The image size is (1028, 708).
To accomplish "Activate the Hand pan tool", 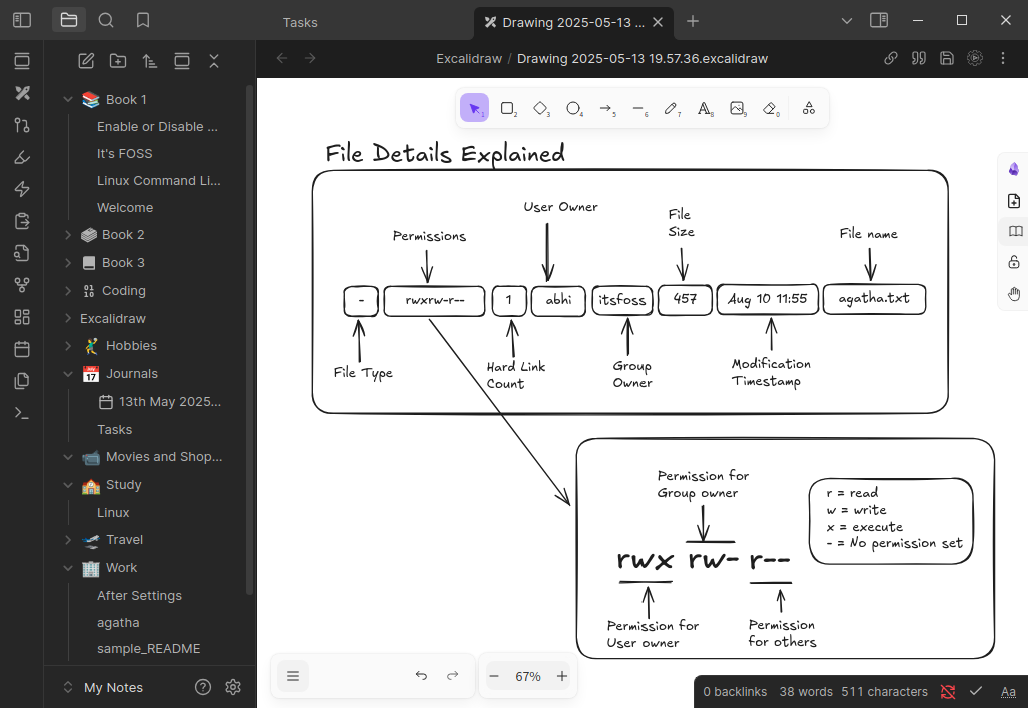I will pyautogui.click(x=1014, y=293).
